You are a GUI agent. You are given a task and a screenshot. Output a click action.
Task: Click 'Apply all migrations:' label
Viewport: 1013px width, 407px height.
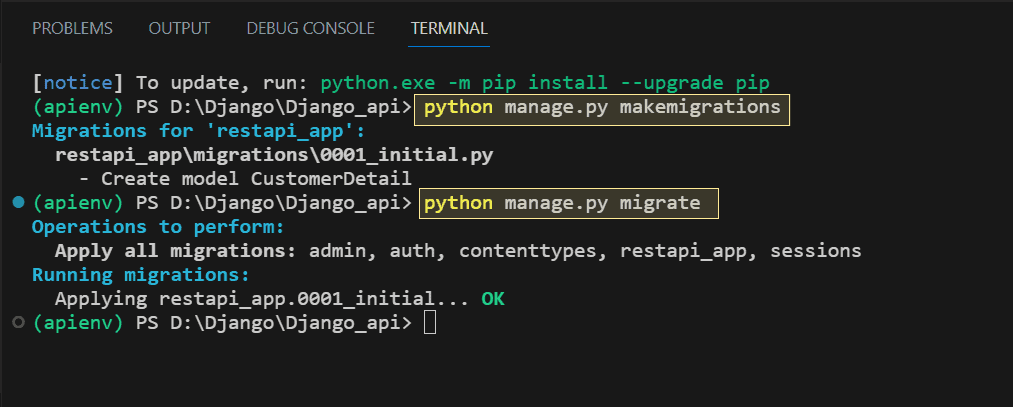coord(176,251)
